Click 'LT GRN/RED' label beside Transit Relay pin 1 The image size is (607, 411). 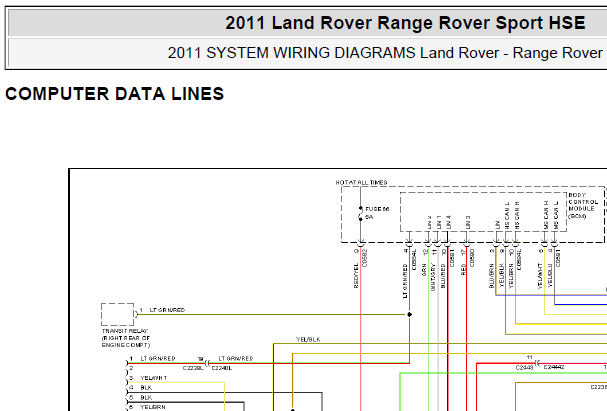tap(167, 310)
